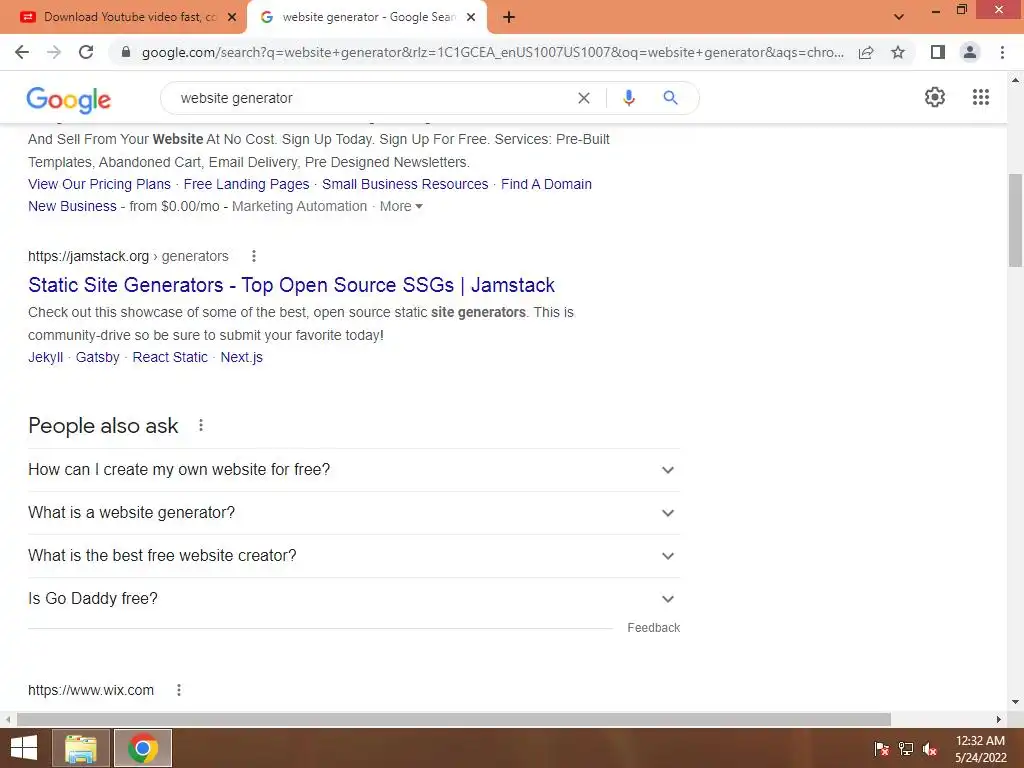This screenshot has height=768, width=1024.
Task: Open Free Landing Pages link
Action: (x=246, y=184)
